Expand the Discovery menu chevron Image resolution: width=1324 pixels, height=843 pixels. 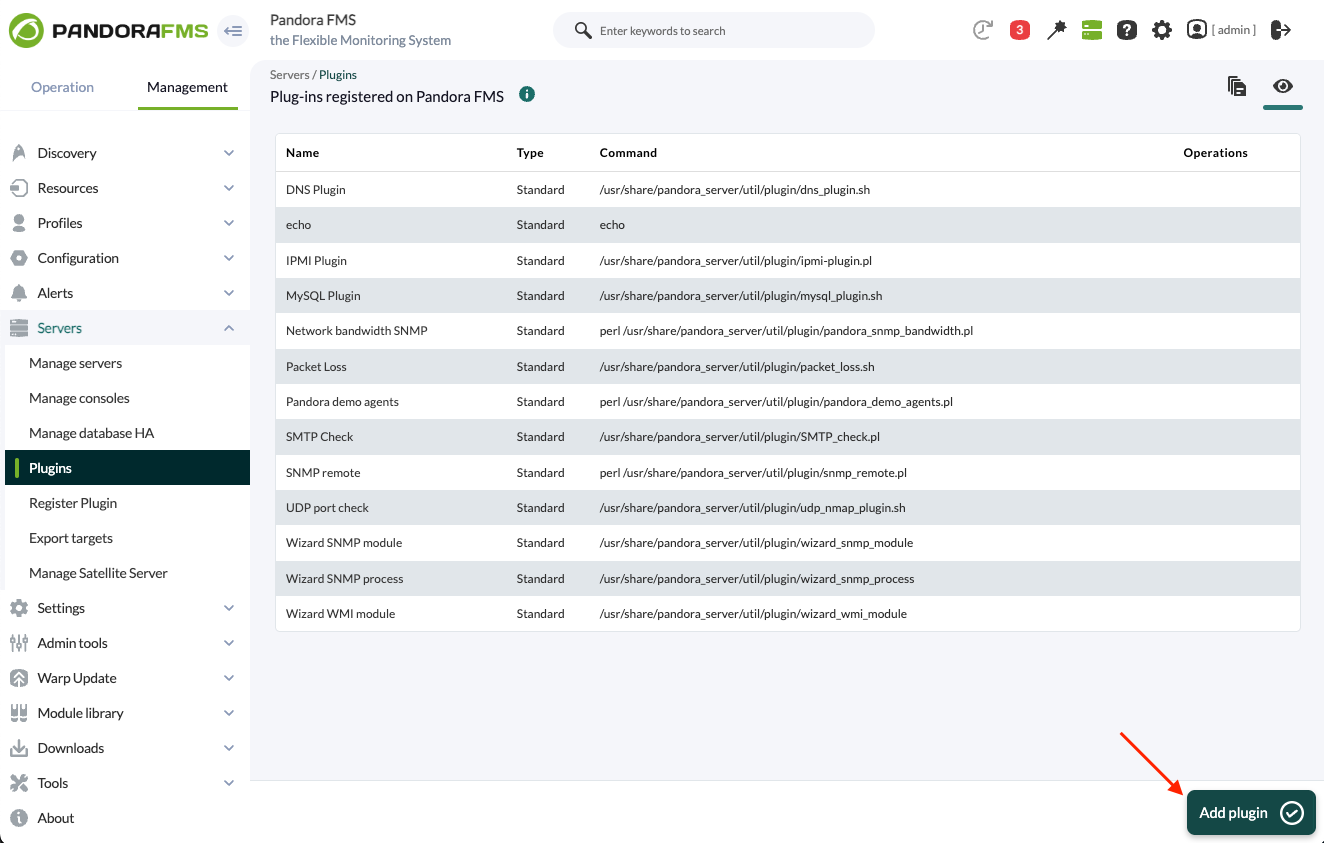[229, 153]
